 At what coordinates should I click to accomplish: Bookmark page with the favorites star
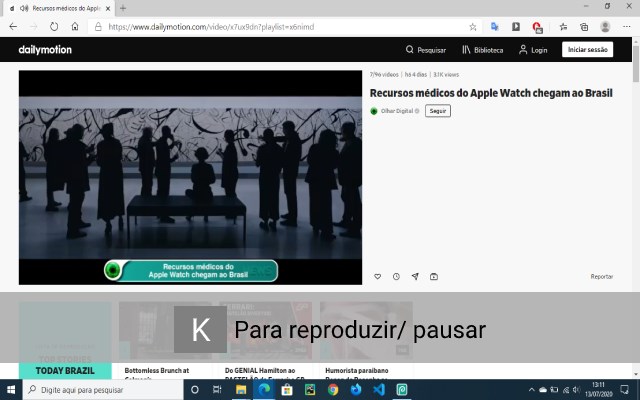(x=473, y=27)
